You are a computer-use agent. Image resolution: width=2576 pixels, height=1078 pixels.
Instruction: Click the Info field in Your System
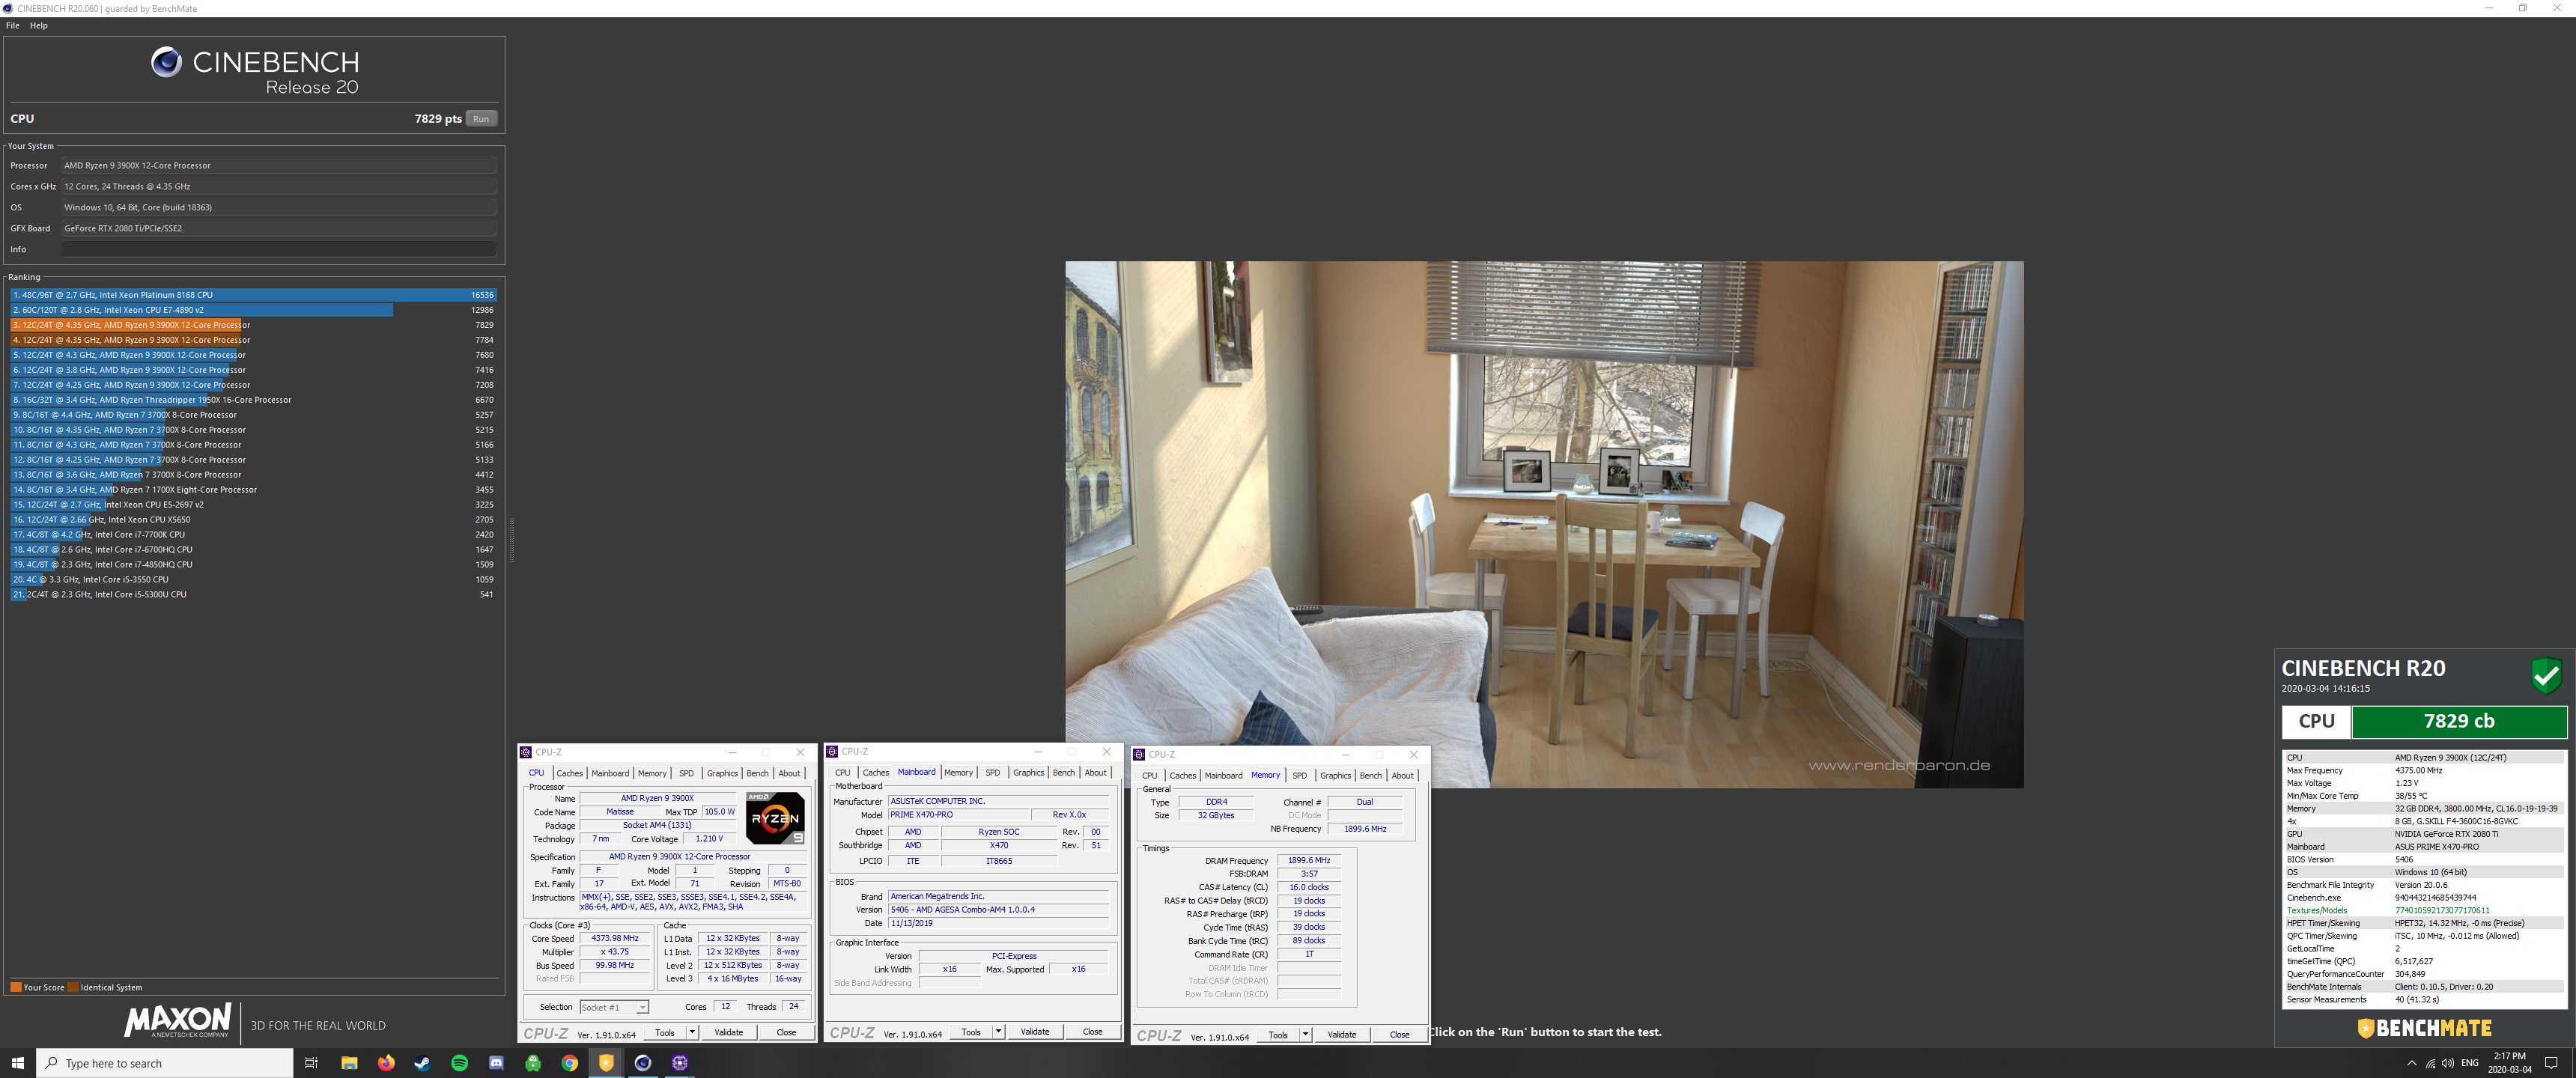[x=279, y=249]
